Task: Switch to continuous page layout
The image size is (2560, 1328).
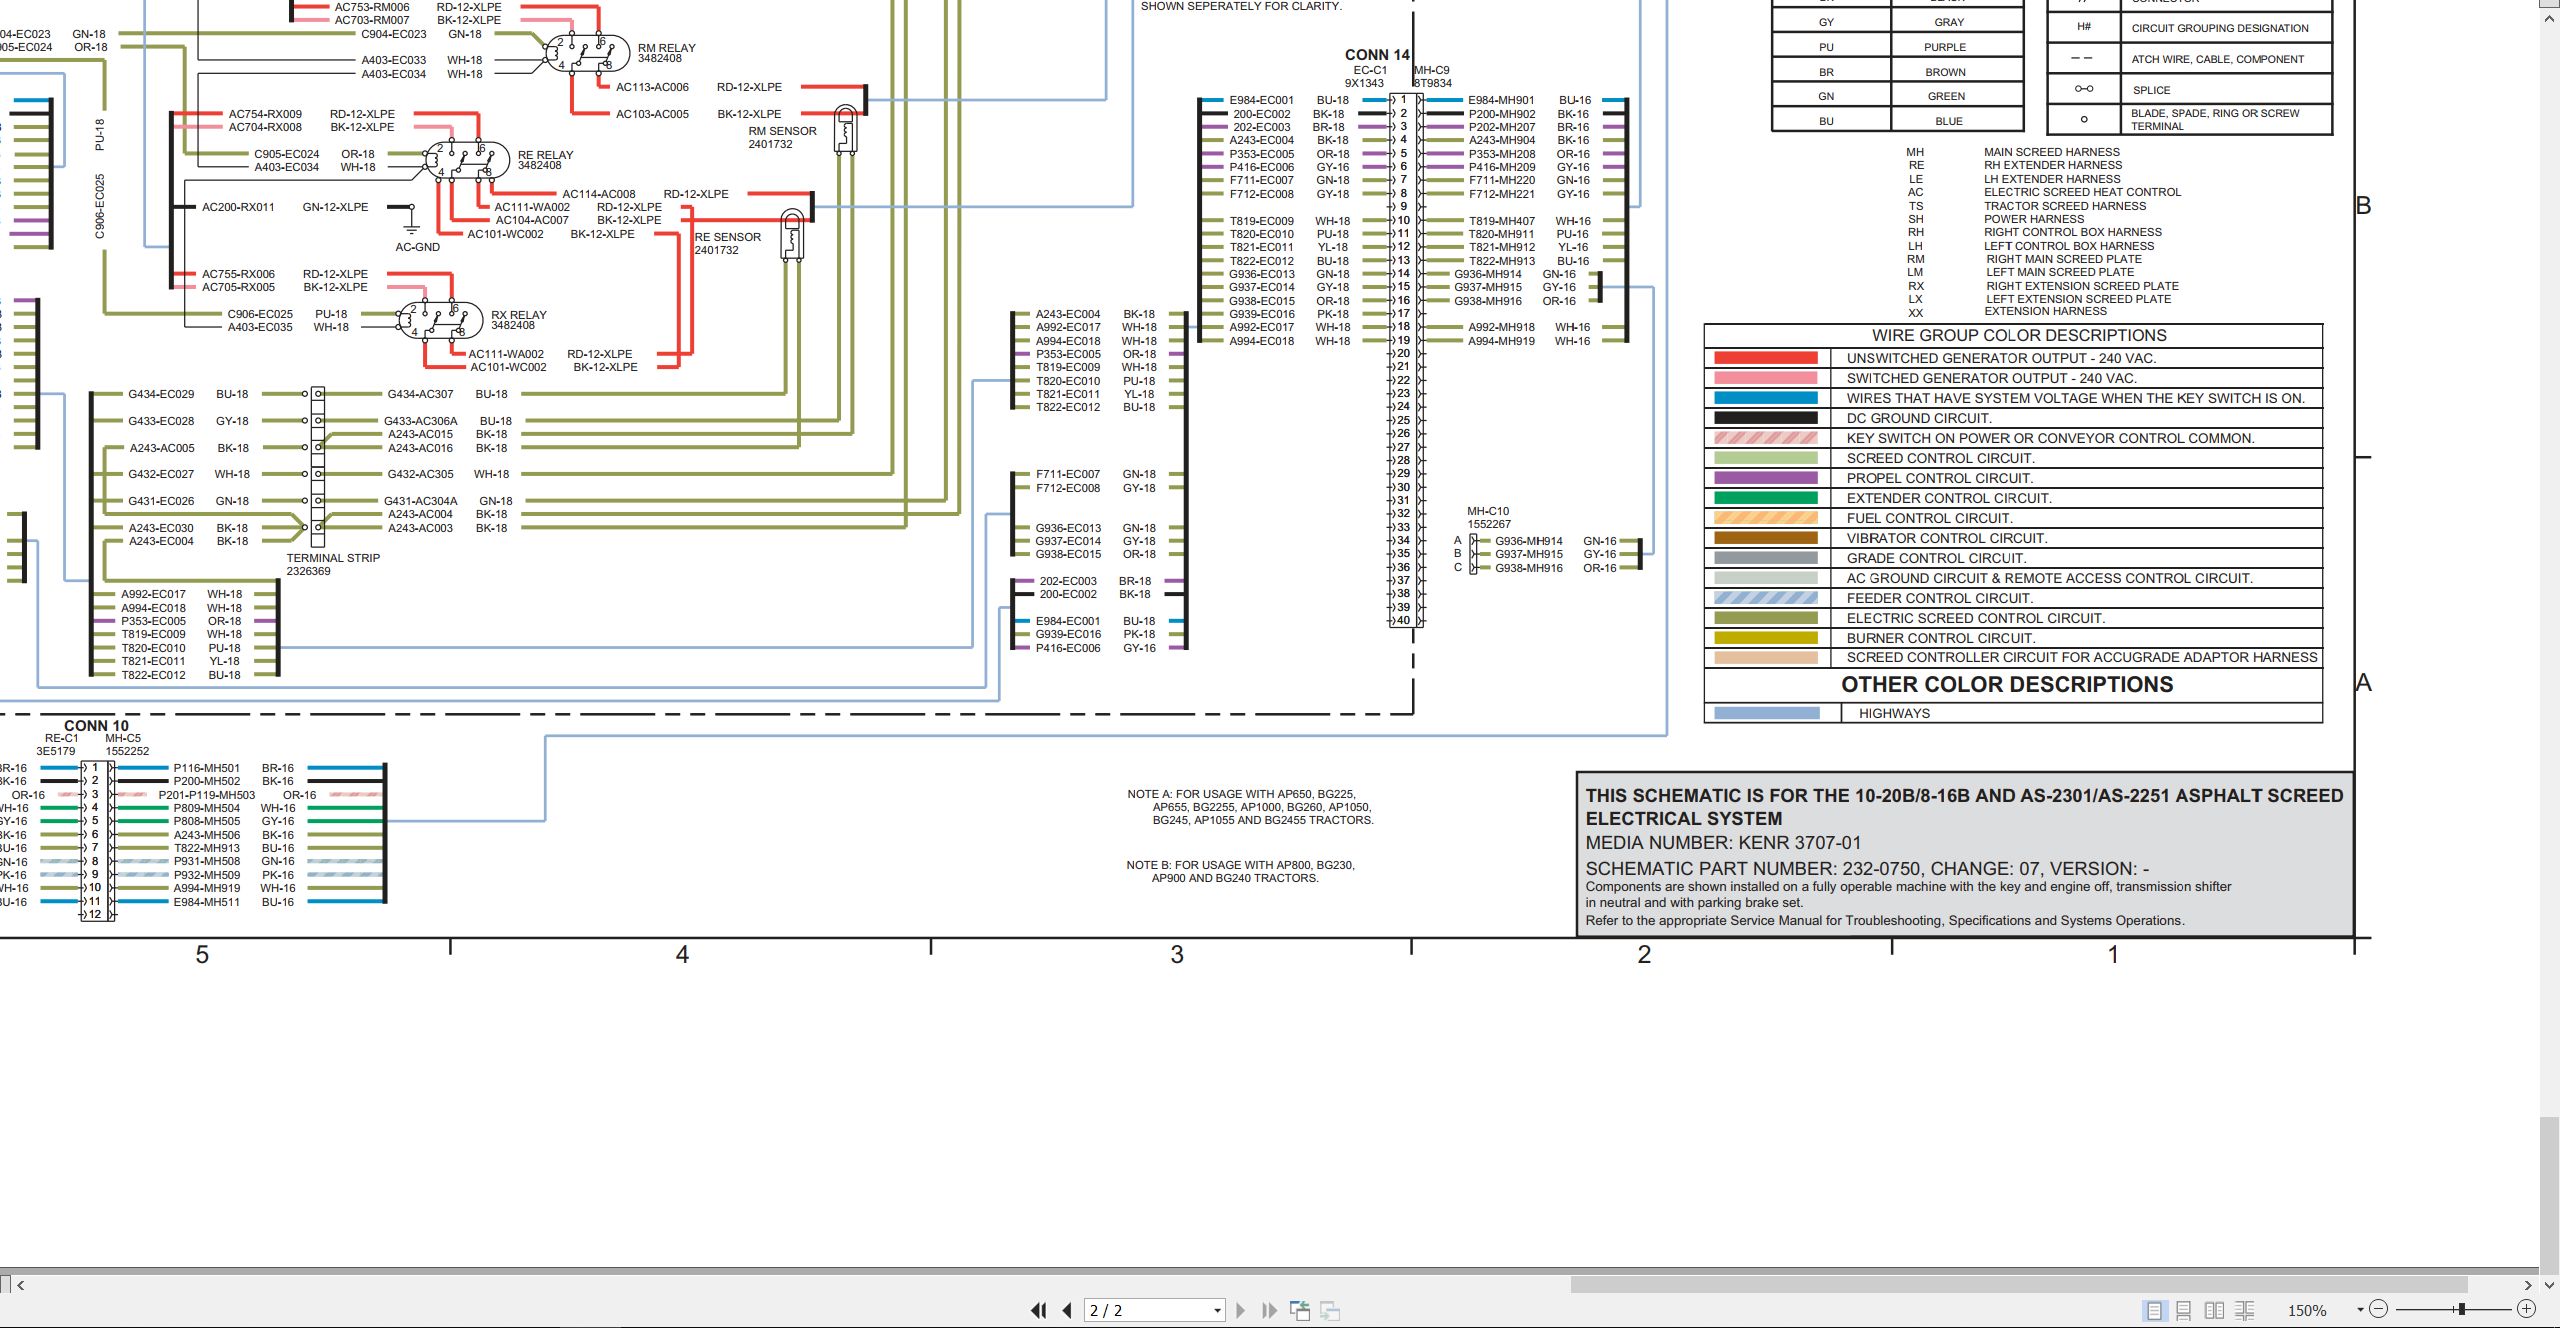Action: click(x=2184, y=1310)
